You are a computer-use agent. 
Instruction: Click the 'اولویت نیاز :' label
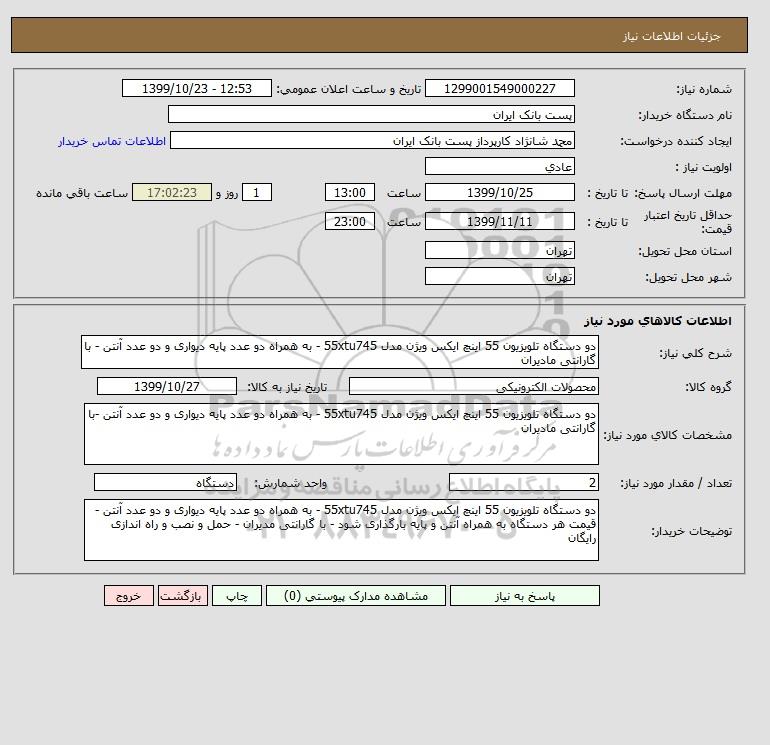click(x=703, y=167)
